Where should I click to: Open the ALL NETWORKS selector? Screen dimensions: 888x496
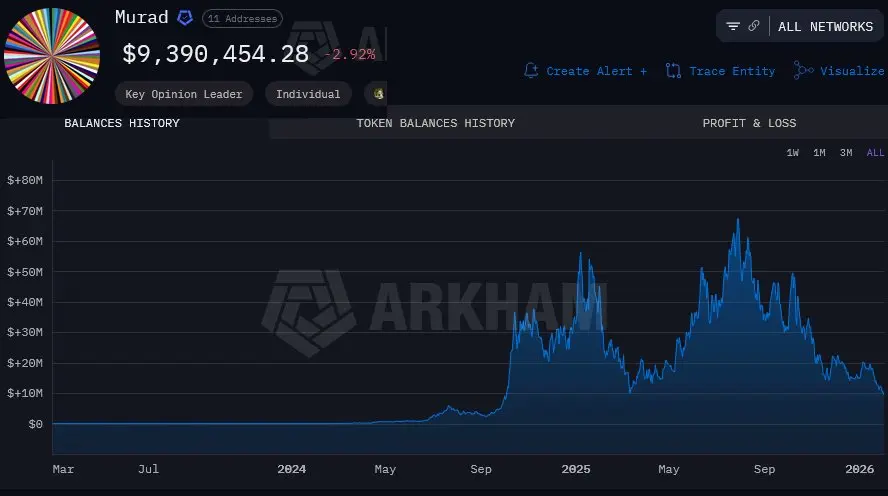(825, 27)
